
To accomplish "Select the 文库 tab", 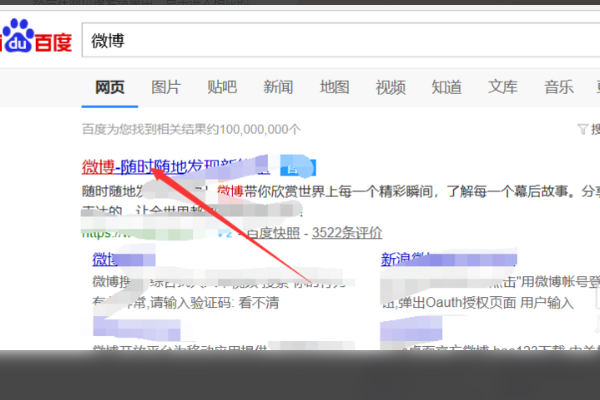I will tap(503, 87).
